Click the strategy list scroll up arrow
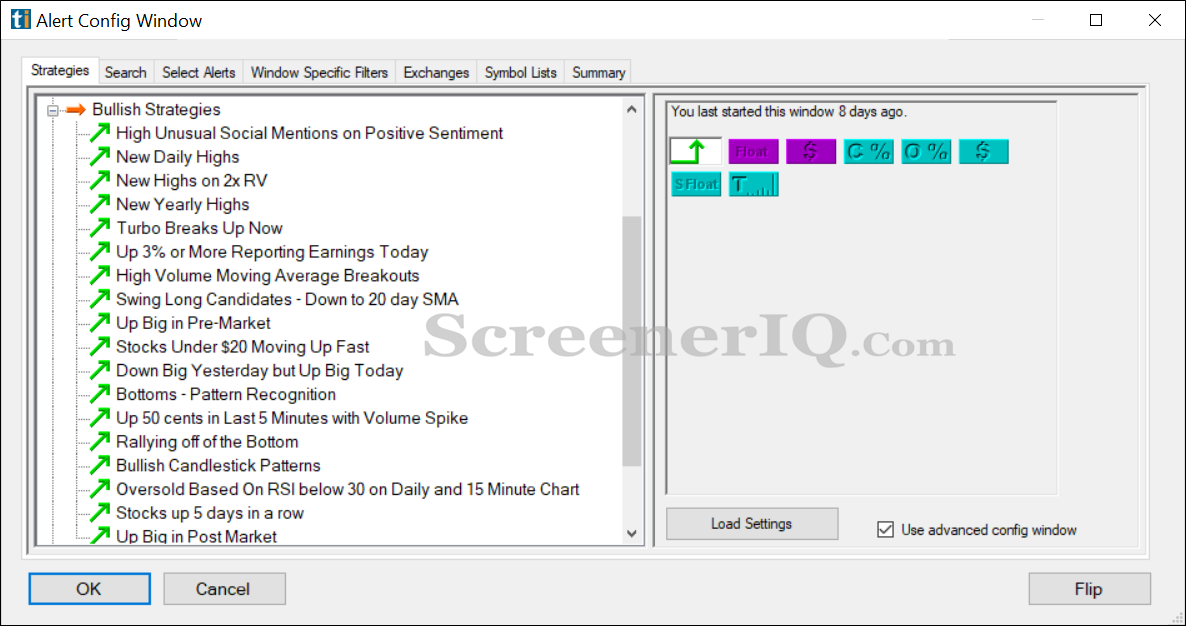 click(632, 110)
